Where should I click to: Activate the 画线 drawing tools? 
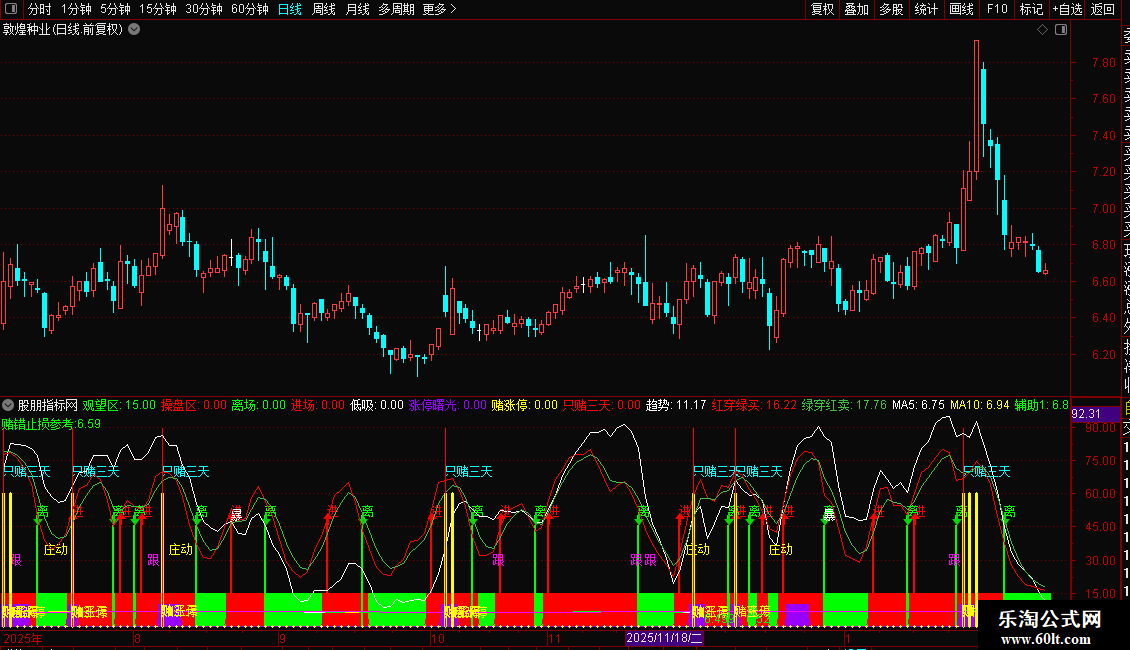(x=961, y=9)
